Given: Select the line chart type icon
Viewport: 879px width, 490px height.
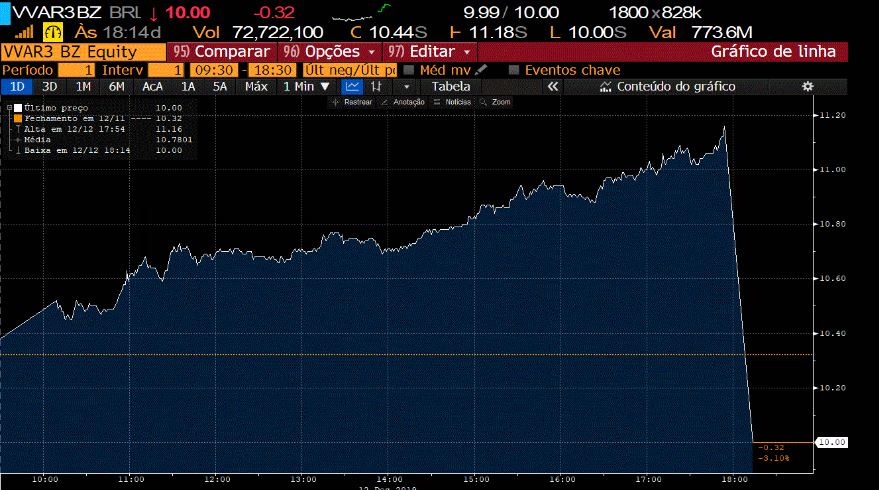Looking at the screenshot, I should [x=353, y=87].
